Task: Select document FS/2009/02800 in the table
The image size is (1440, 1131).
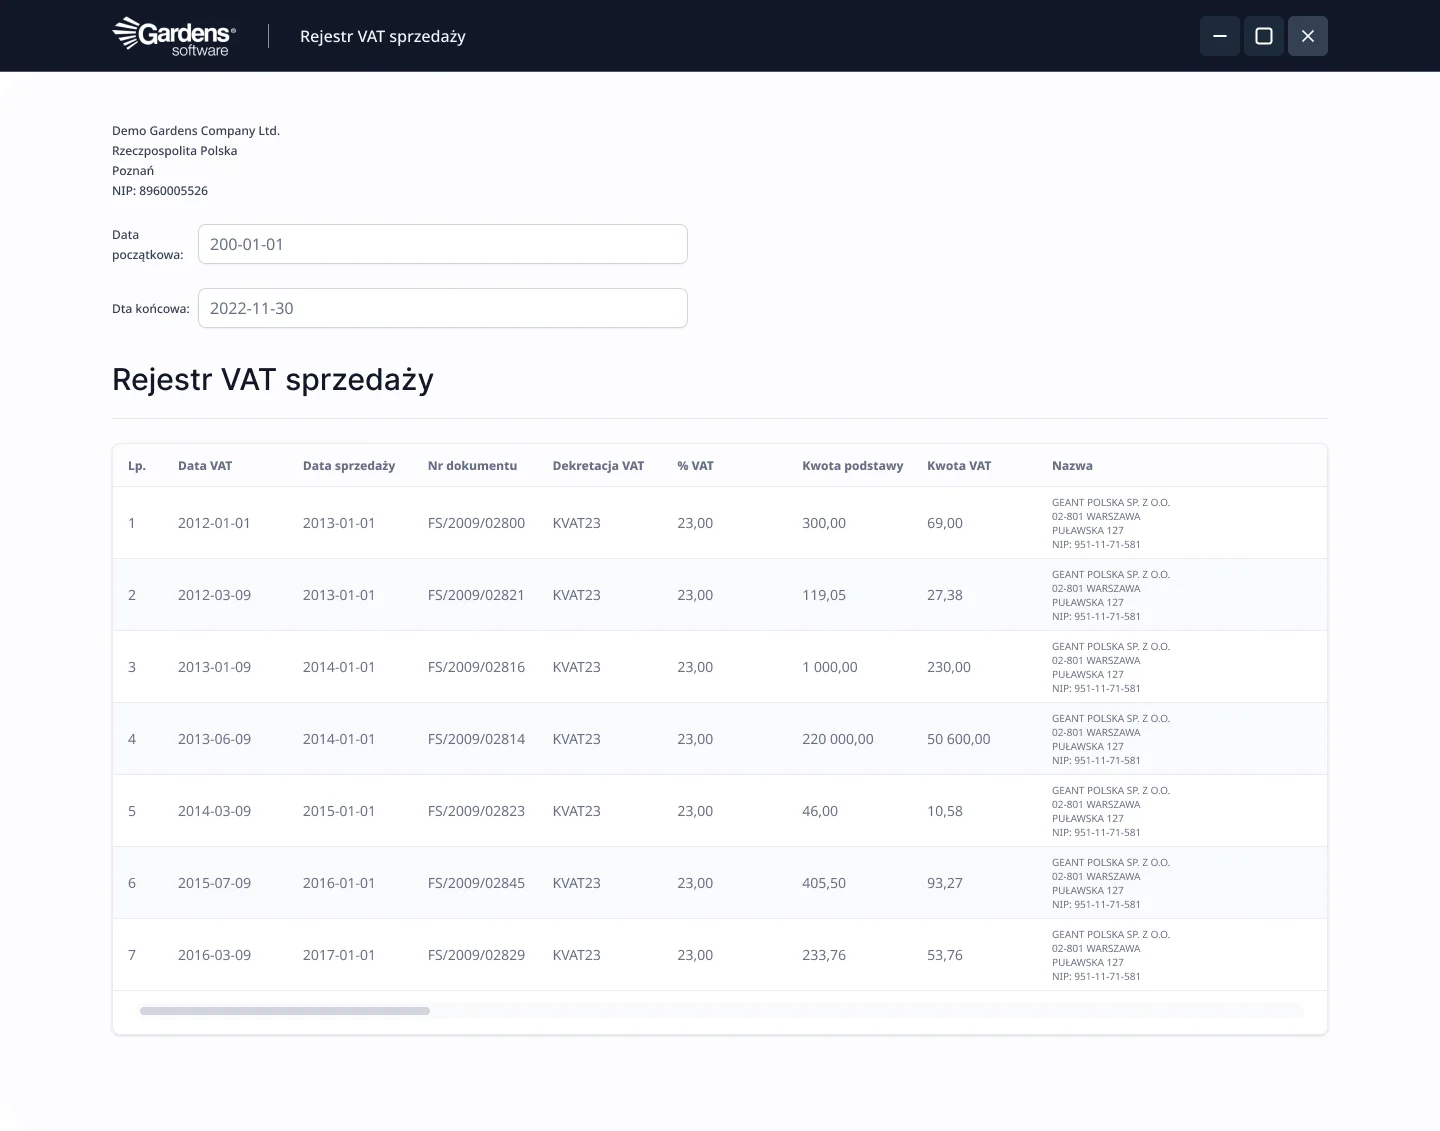Action: [476, 523]
